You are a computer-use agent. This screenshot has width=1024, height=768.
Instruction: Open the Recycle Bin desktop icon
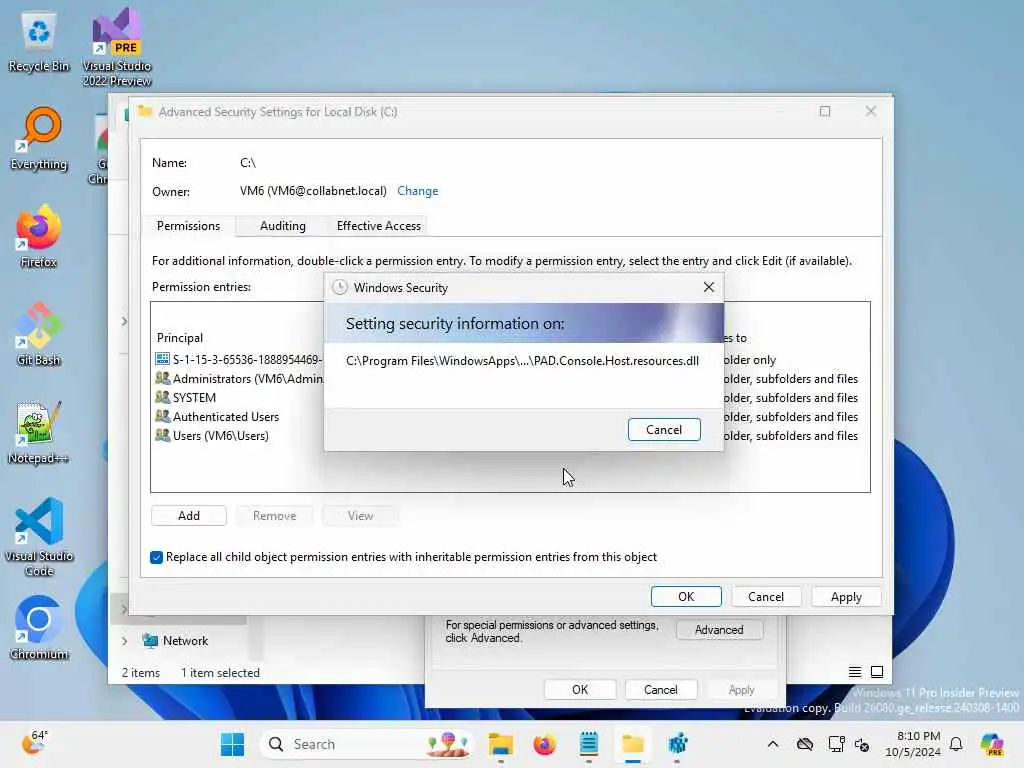click(39, 42)
